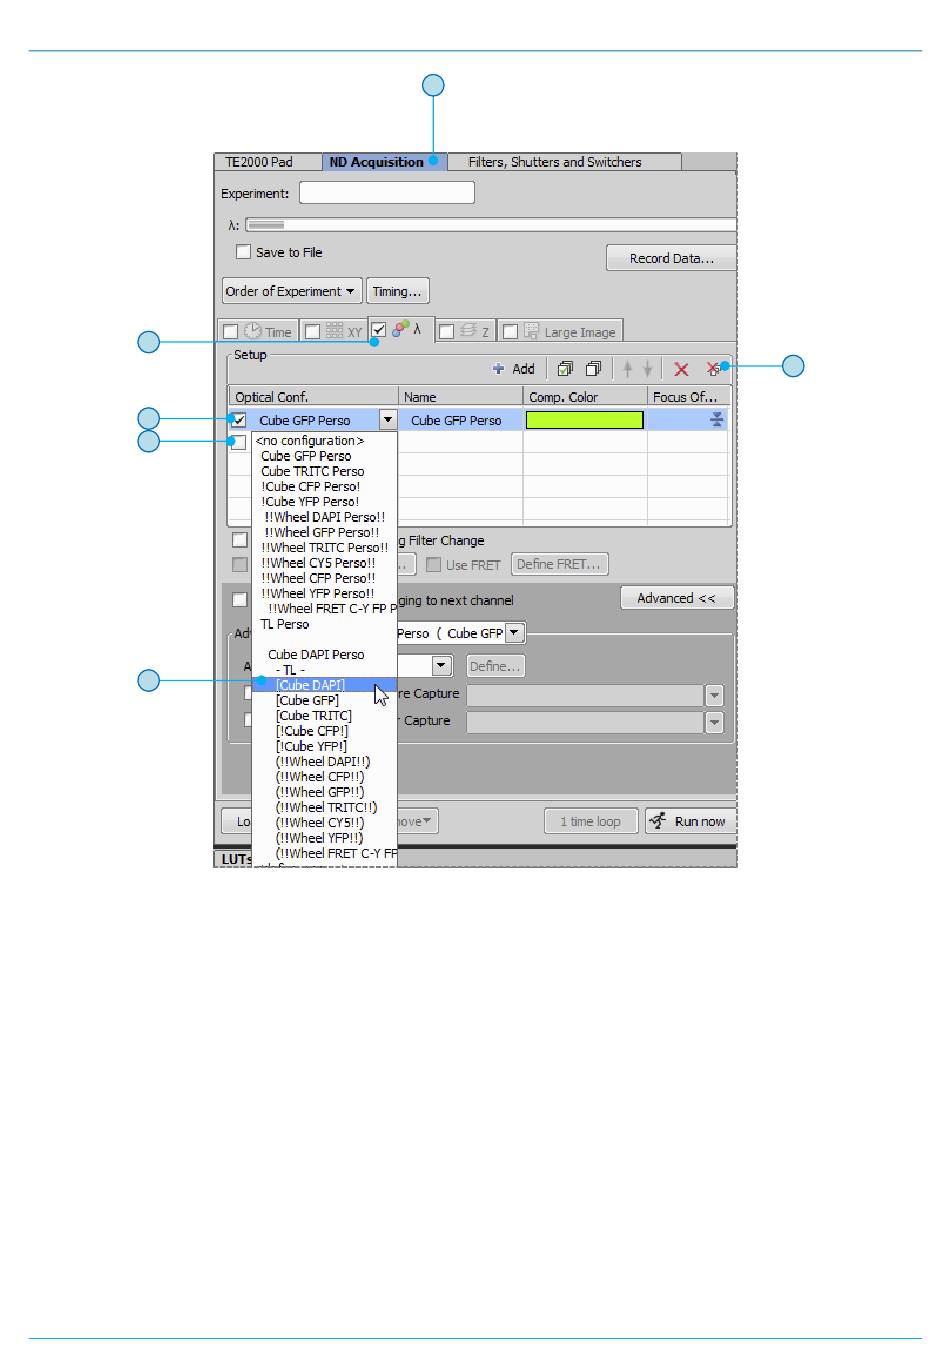Screen dimensions: 950x1369
Task: Open the lower Capture dropdown arrow
Action: coord(714,722)
